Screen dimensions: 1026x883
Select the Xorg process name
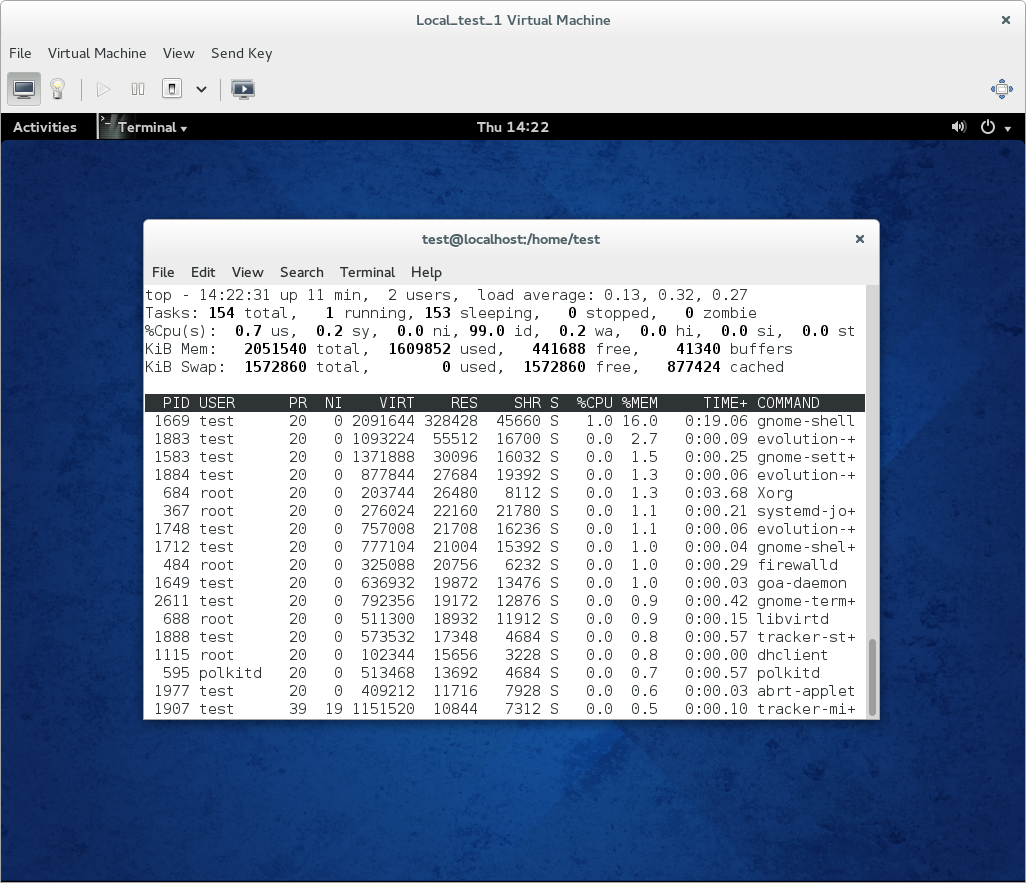(775, 493)
